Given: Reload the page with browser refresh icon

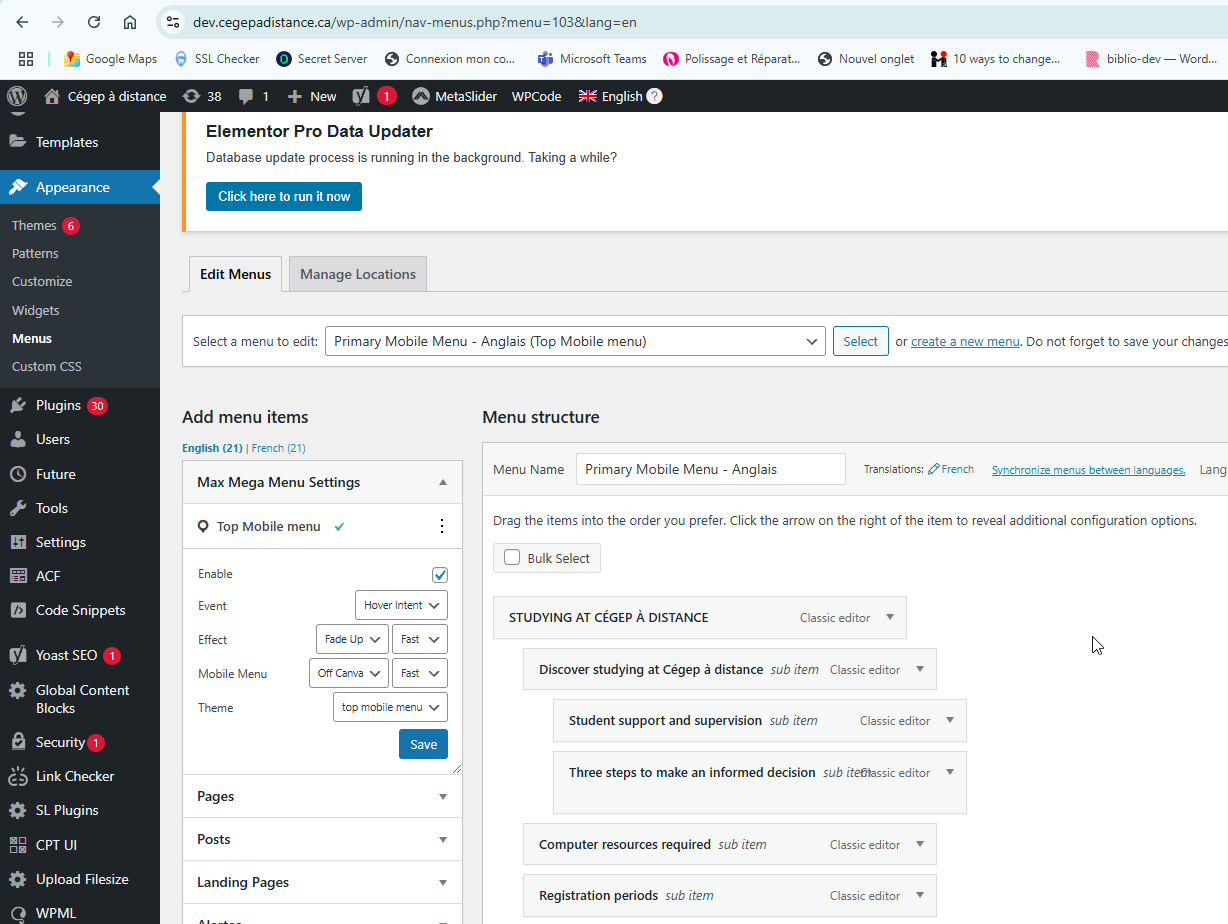Looking at the screenshot, I should 94,22.
